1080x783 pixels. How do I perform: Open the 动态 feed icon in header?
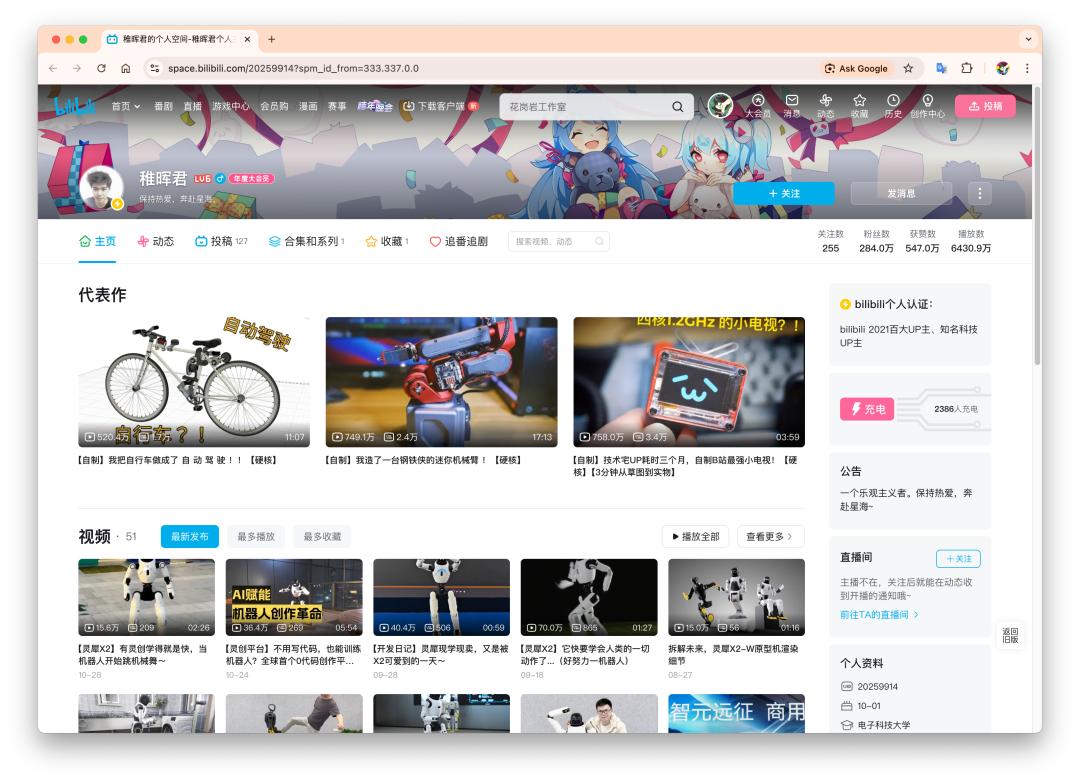(x=825, y=106)
